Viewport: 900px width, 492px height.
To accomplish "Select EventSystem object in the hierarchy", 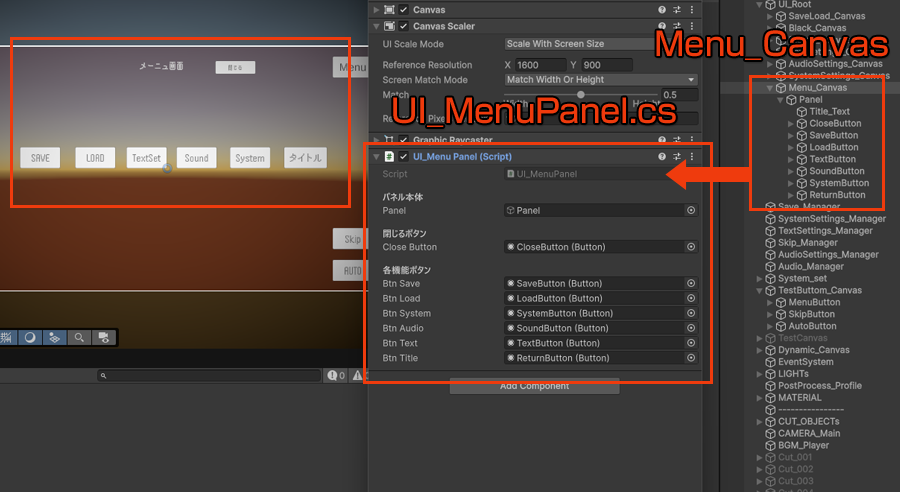I will click(806, 362).
